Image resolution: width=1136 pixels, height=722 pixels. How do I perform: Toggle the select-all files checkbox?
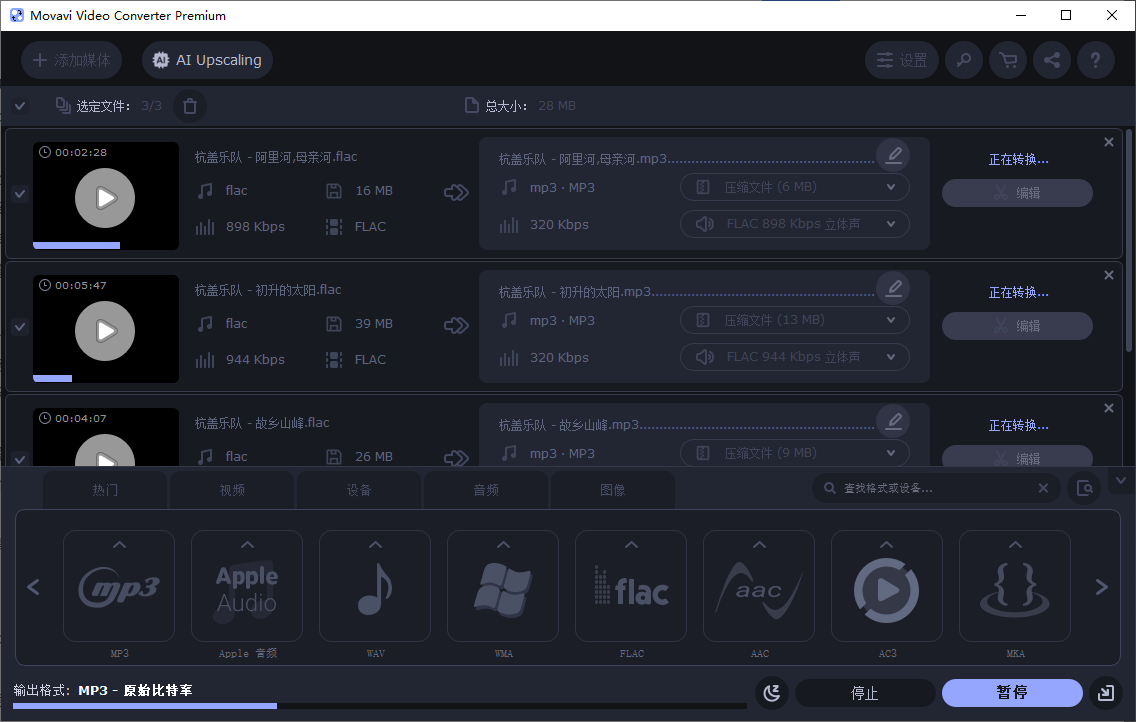[19, 105]
